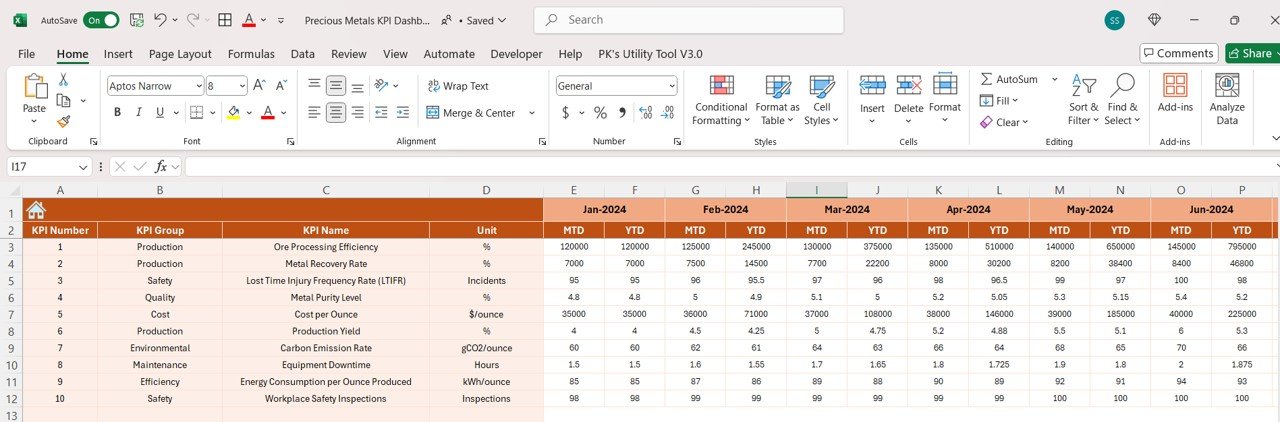Switch to the Insert tab

pos(118,54)
